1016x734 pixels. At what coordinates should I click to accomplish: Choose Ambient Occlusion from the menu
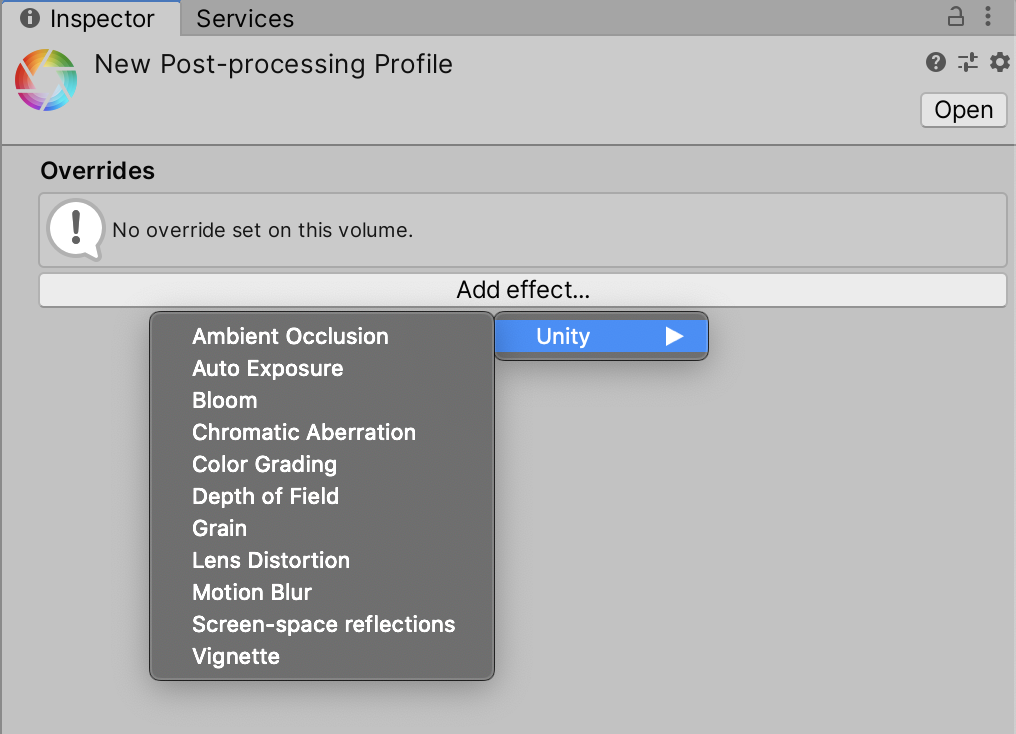(x=290, y=336)
